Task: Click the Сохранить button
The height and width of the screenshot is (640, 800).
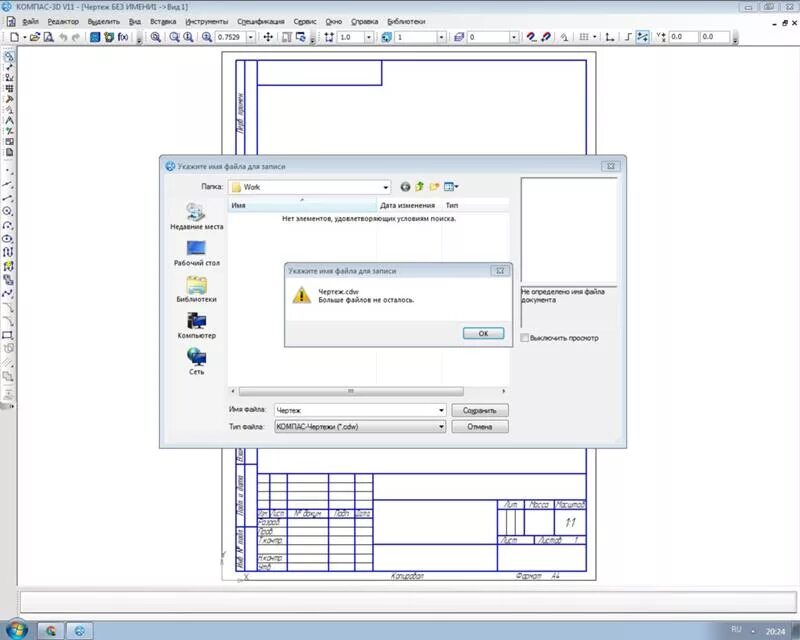Action: 480,410
